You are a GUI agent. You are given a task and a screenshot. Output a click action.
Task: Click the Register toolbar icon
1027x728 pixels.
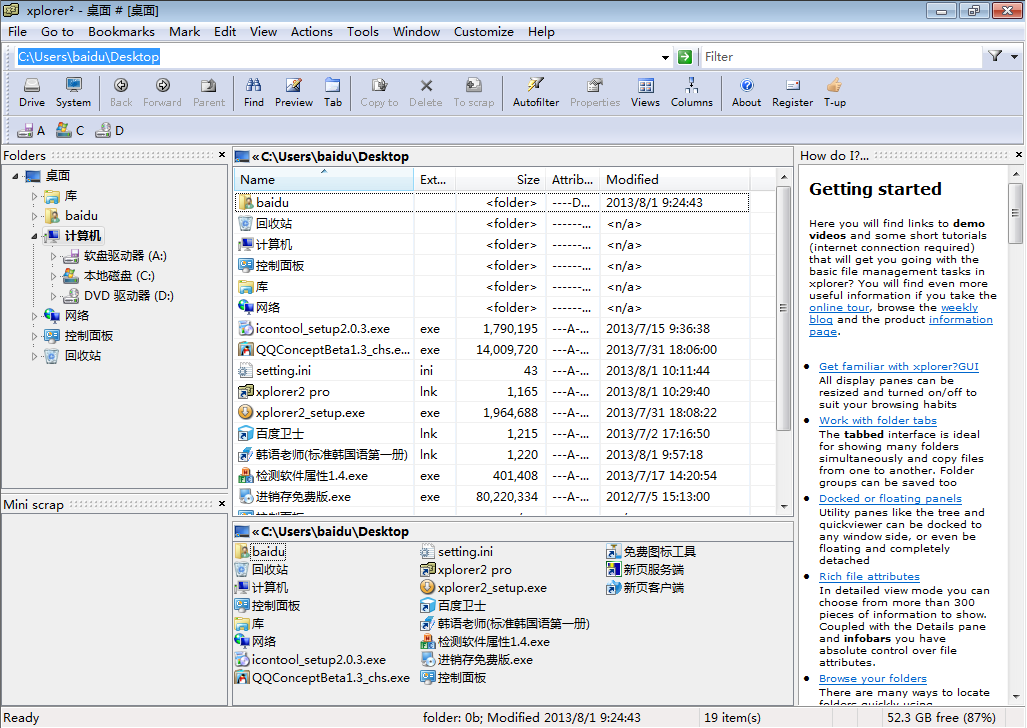(x=793, y=92)
